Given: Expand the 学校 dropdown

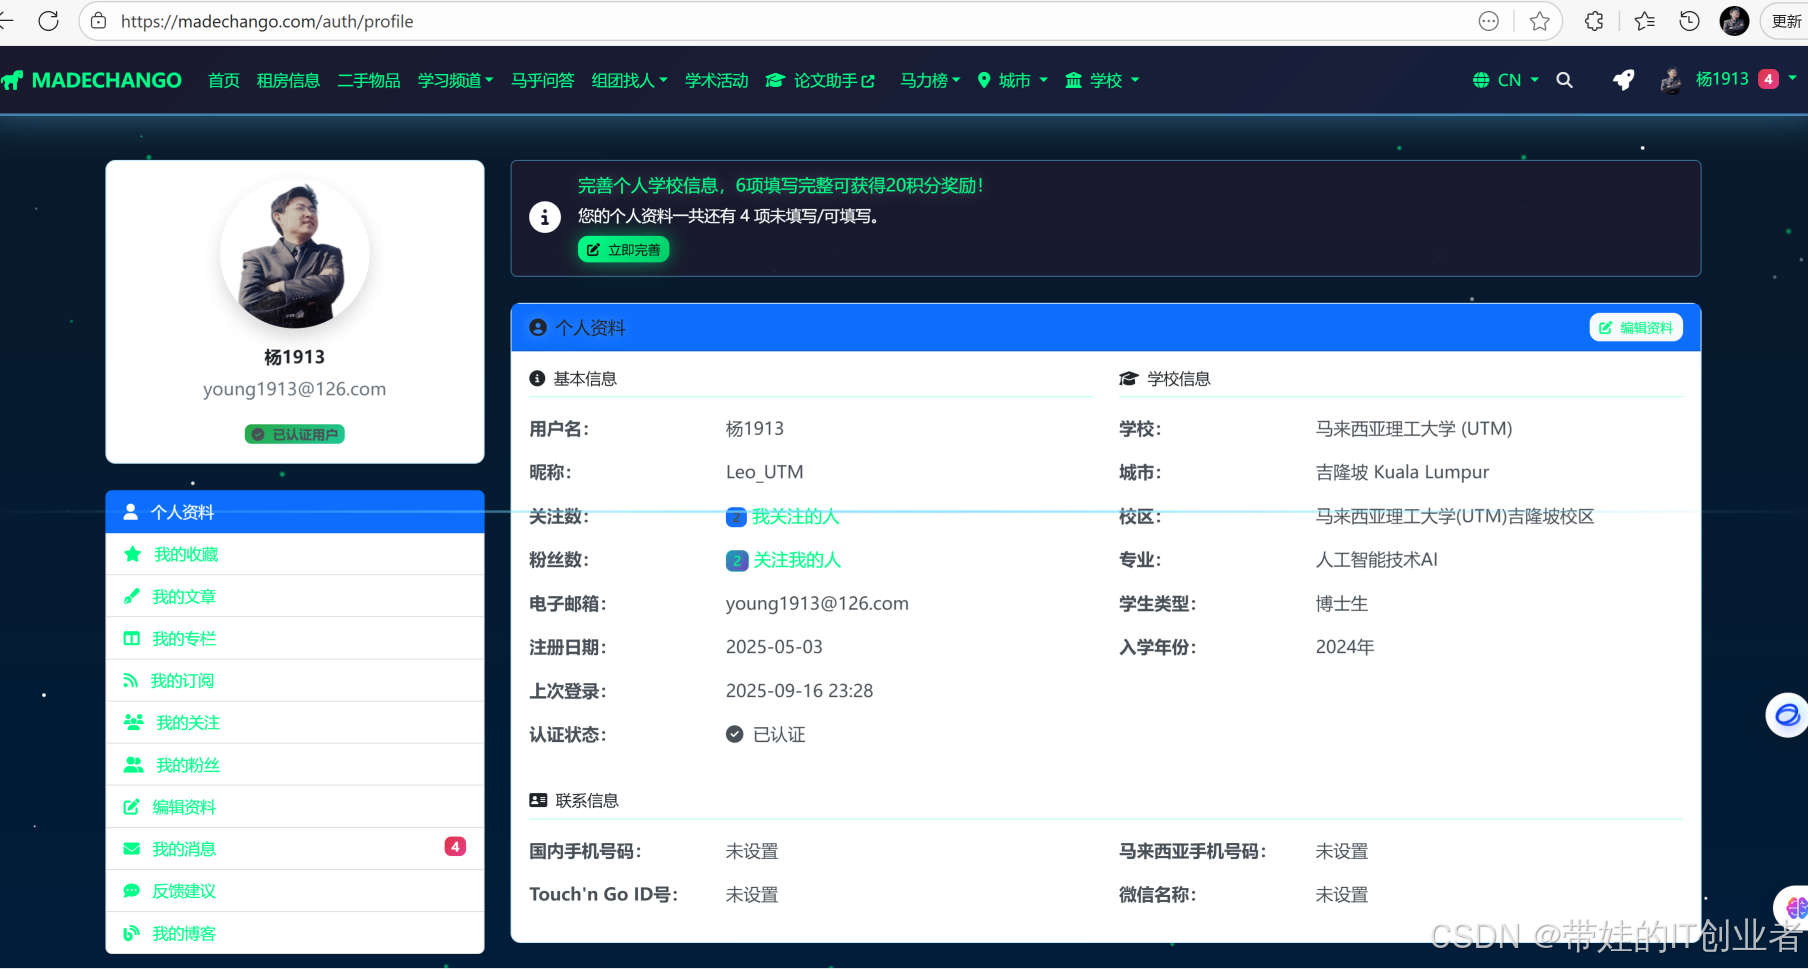Looking at the screenshot, I should [x=1102, y=80].
